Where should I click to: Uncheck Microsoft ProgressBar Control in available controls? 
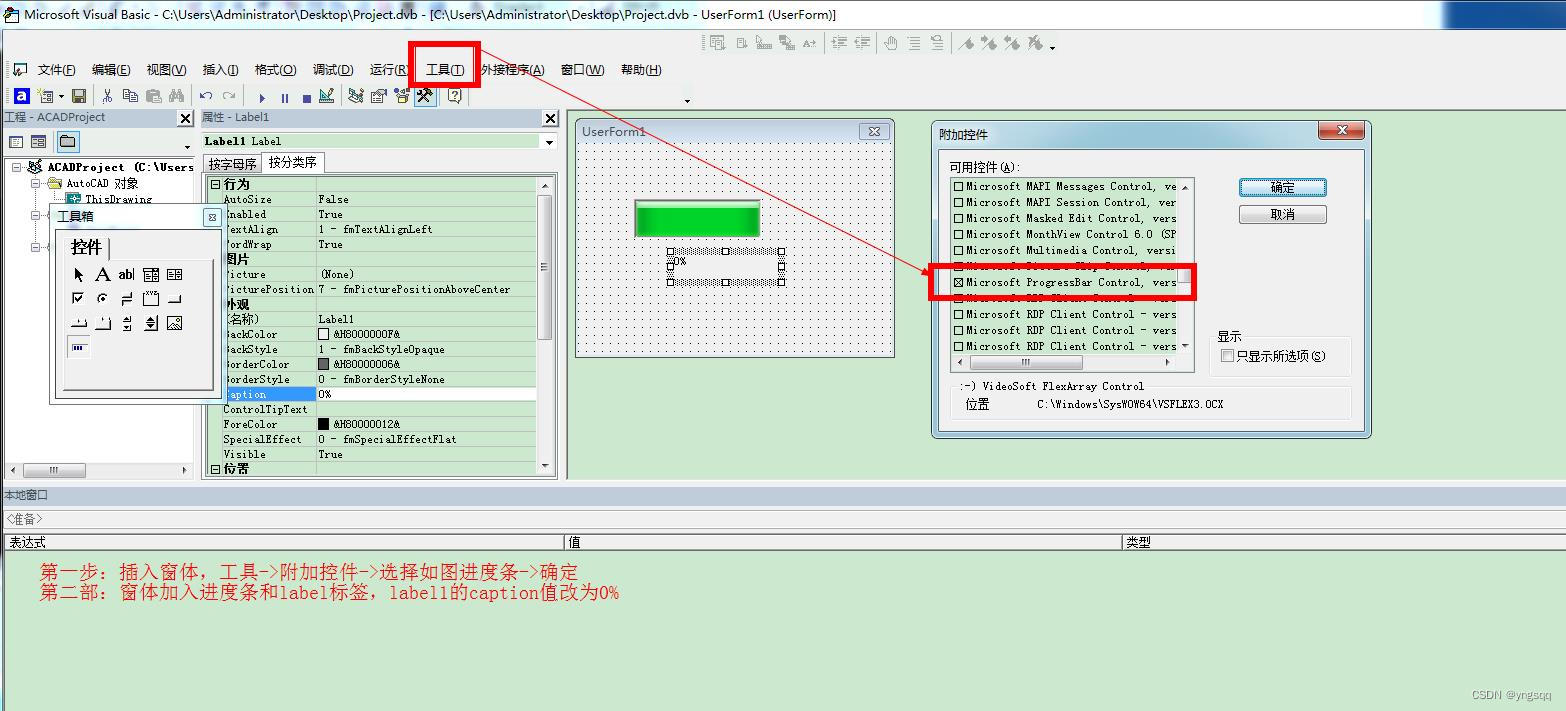959,282
